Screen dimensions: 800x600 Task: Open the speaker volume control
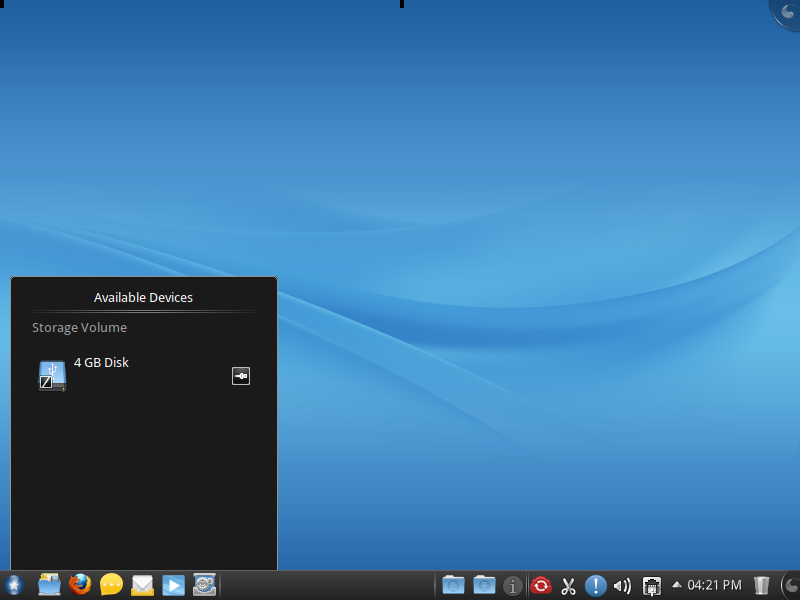click(622, 586)
